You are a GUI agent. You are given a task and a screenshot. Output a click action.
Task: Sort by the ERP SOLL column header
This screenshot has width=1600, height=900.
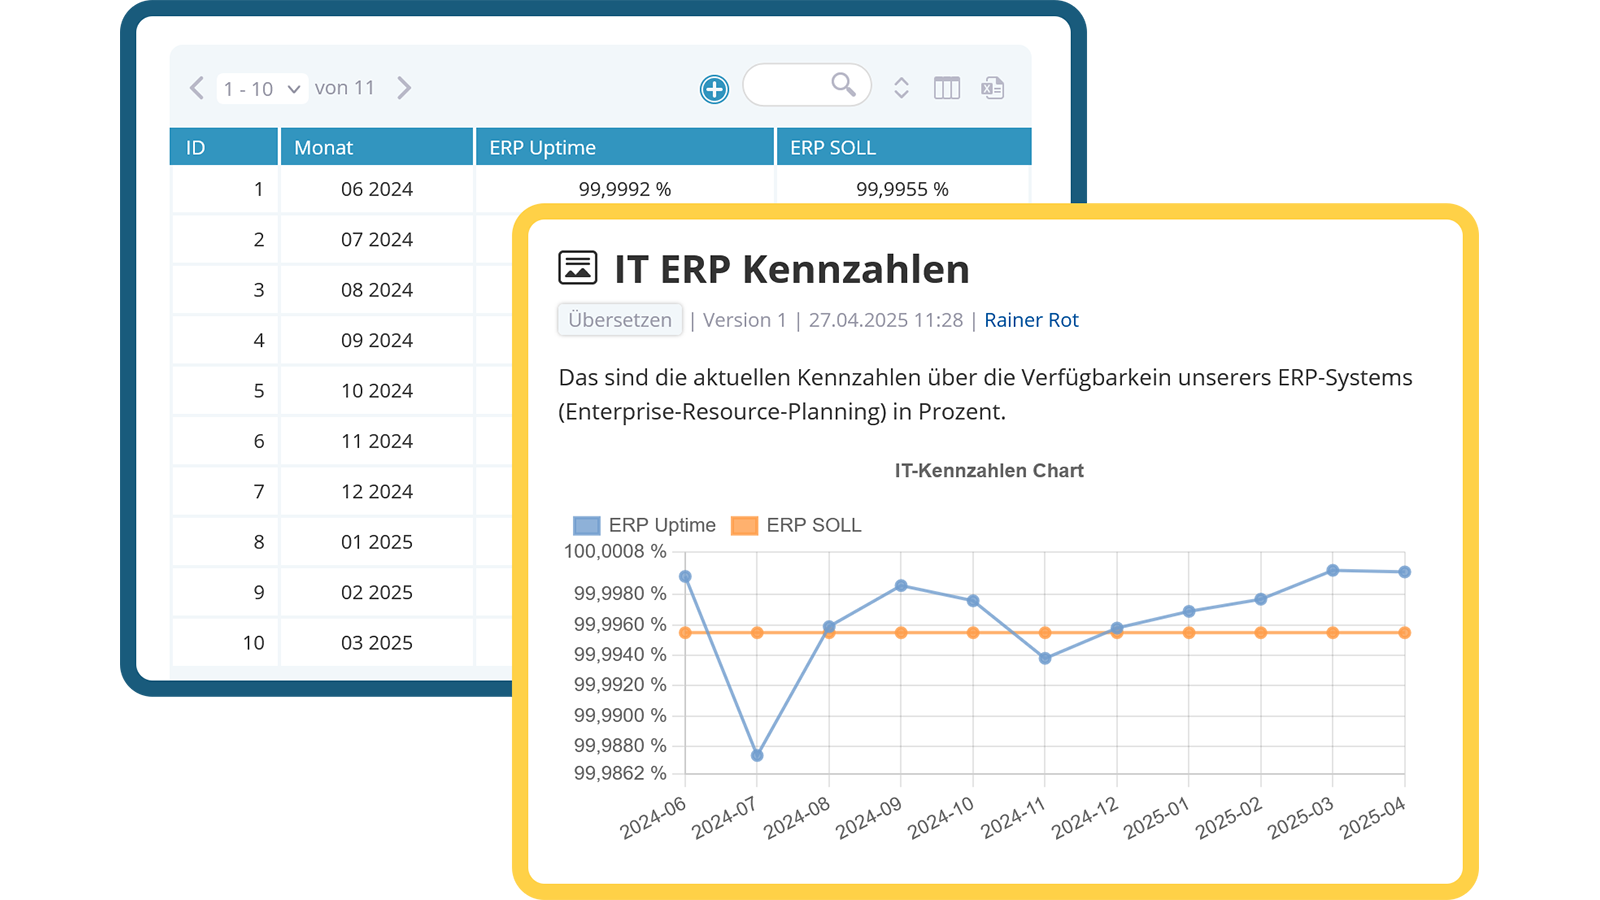coord(904,147)
